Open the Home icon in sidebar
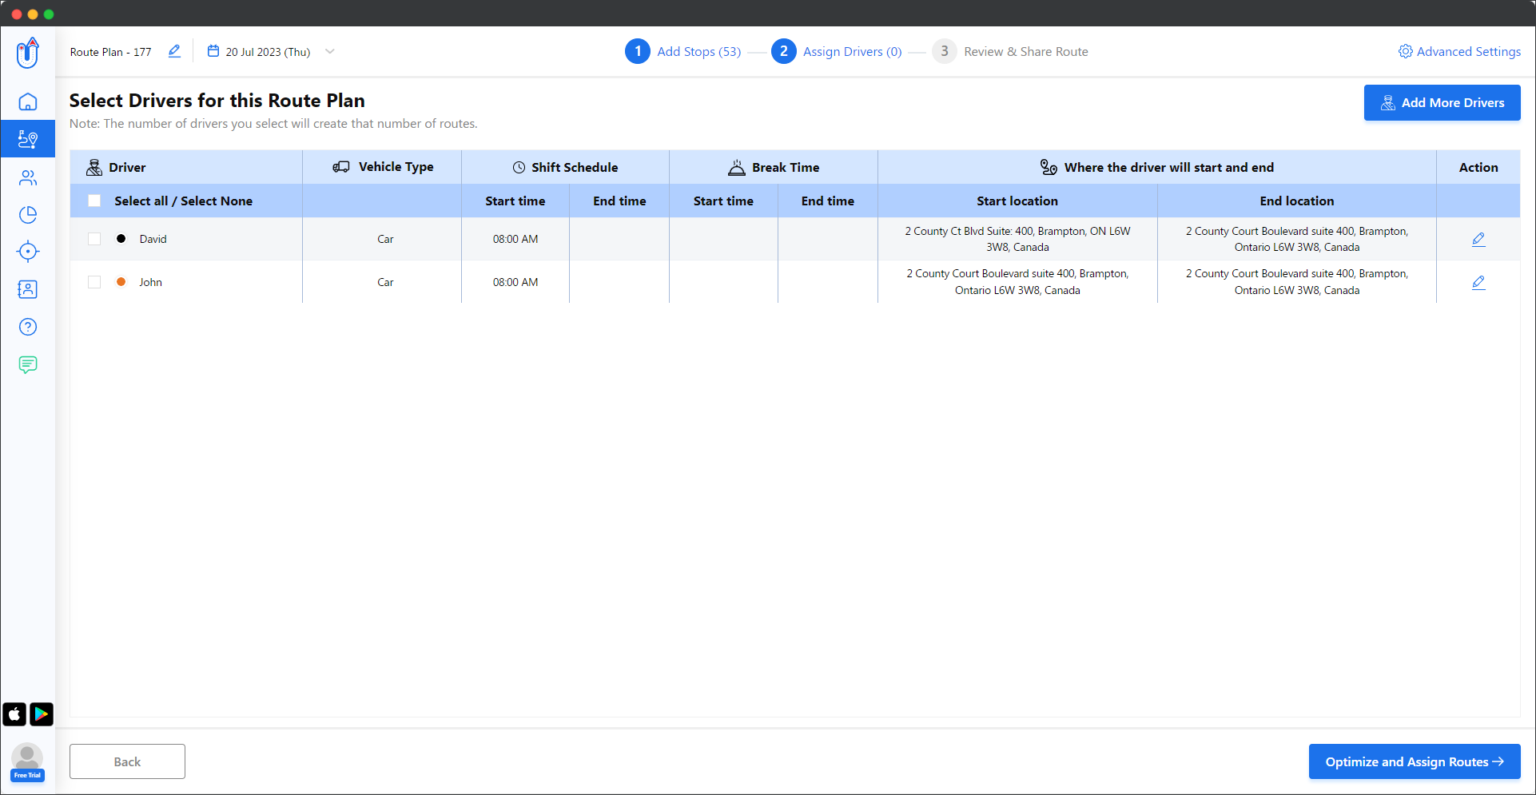This screenshot has width=1536, height=795. tap(28, 102)
